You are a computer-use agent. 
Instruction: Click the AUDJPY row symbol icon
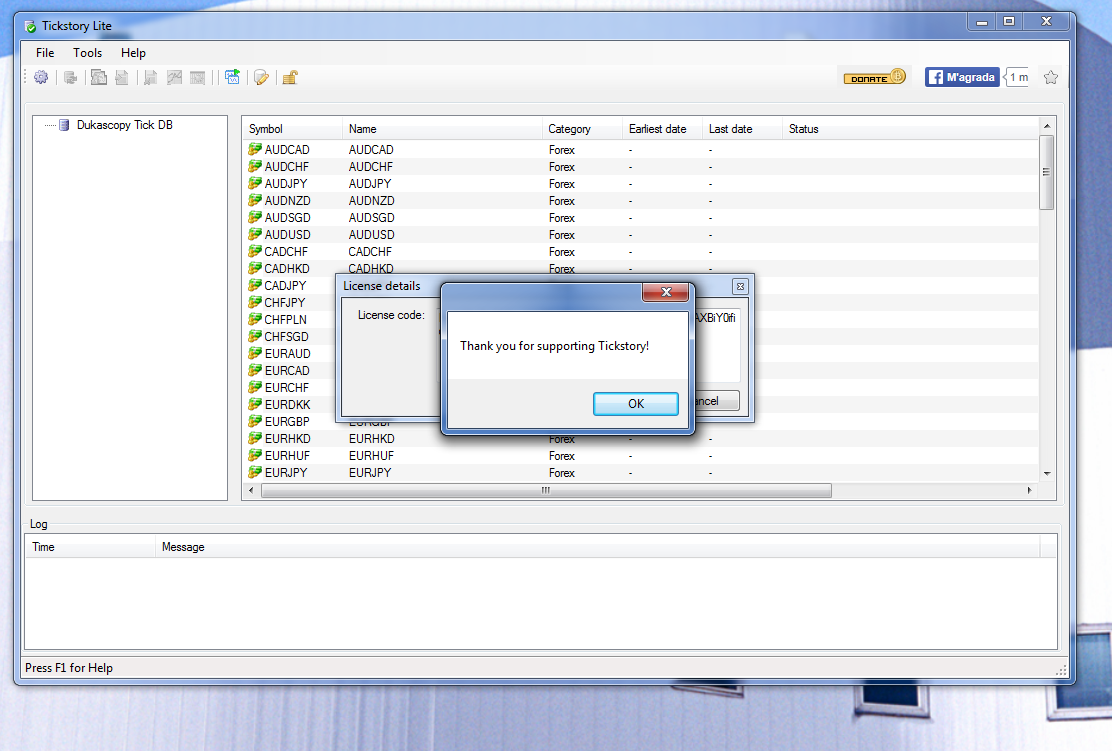pyautogui.click(x=255, y=184)
